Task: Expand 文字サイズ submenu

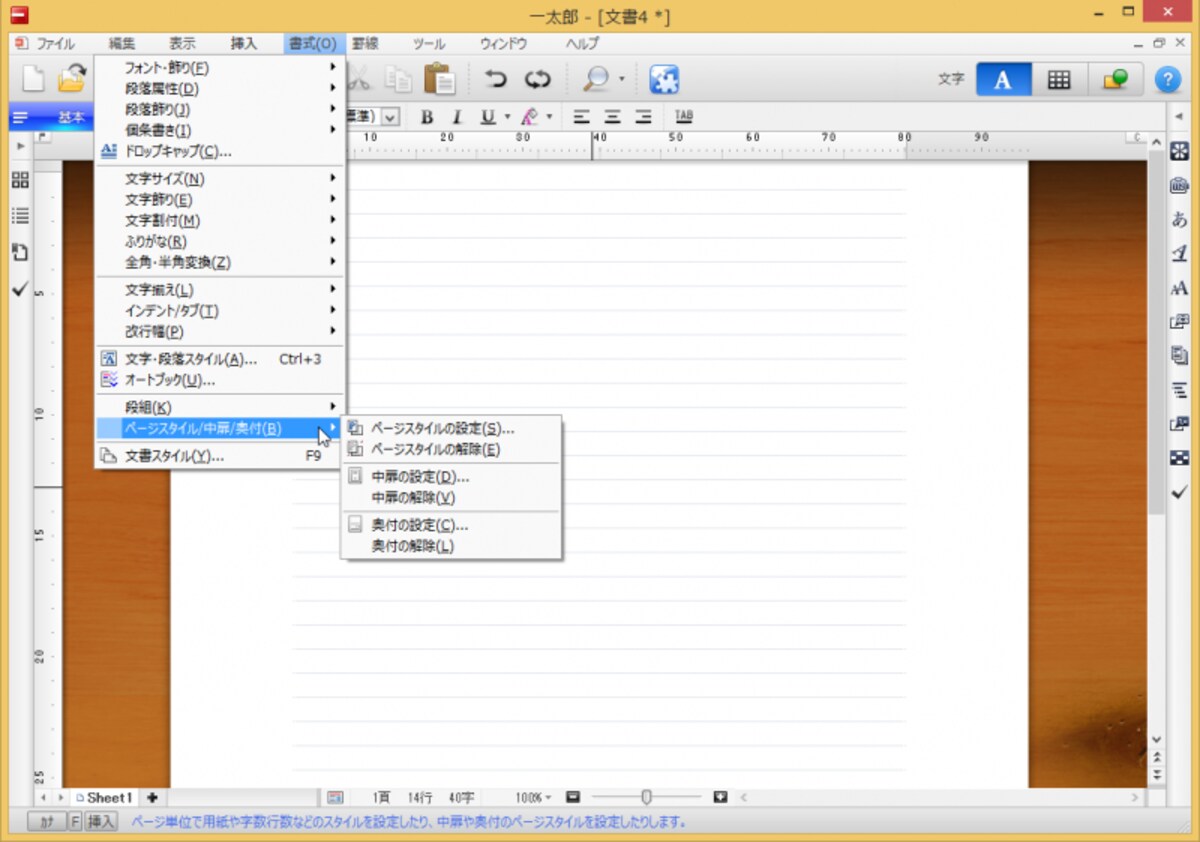Action: tap(220, 179)
